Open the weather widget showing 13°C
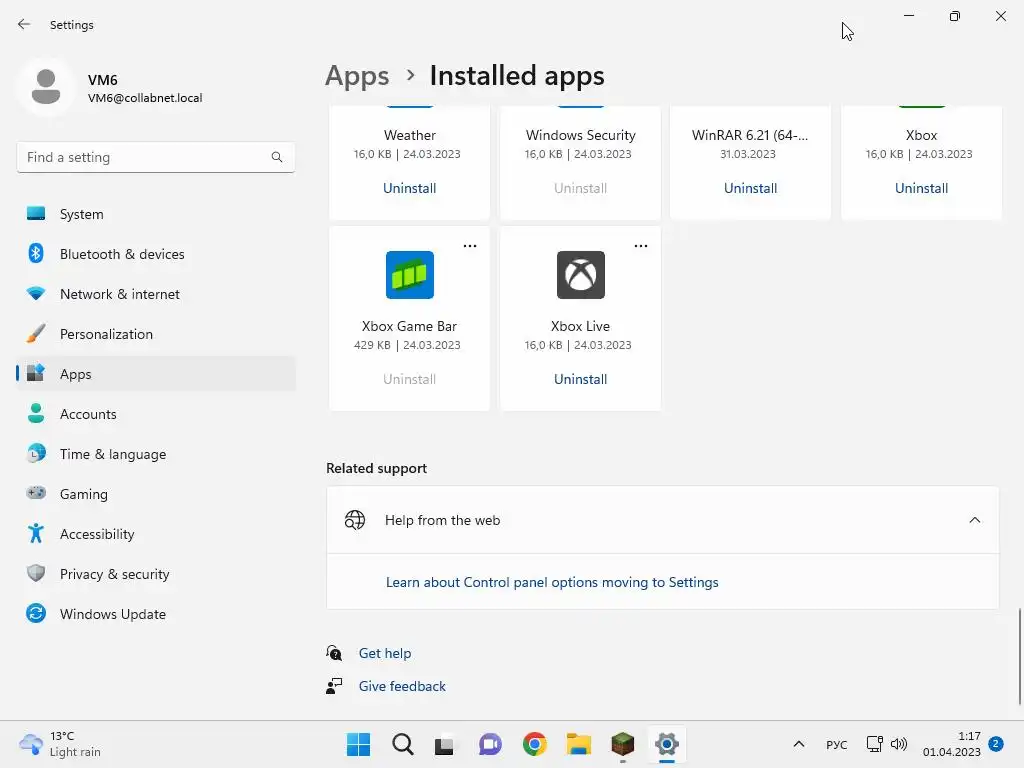This screenshot has height=768, width=1024. click(x=60, y=744)
